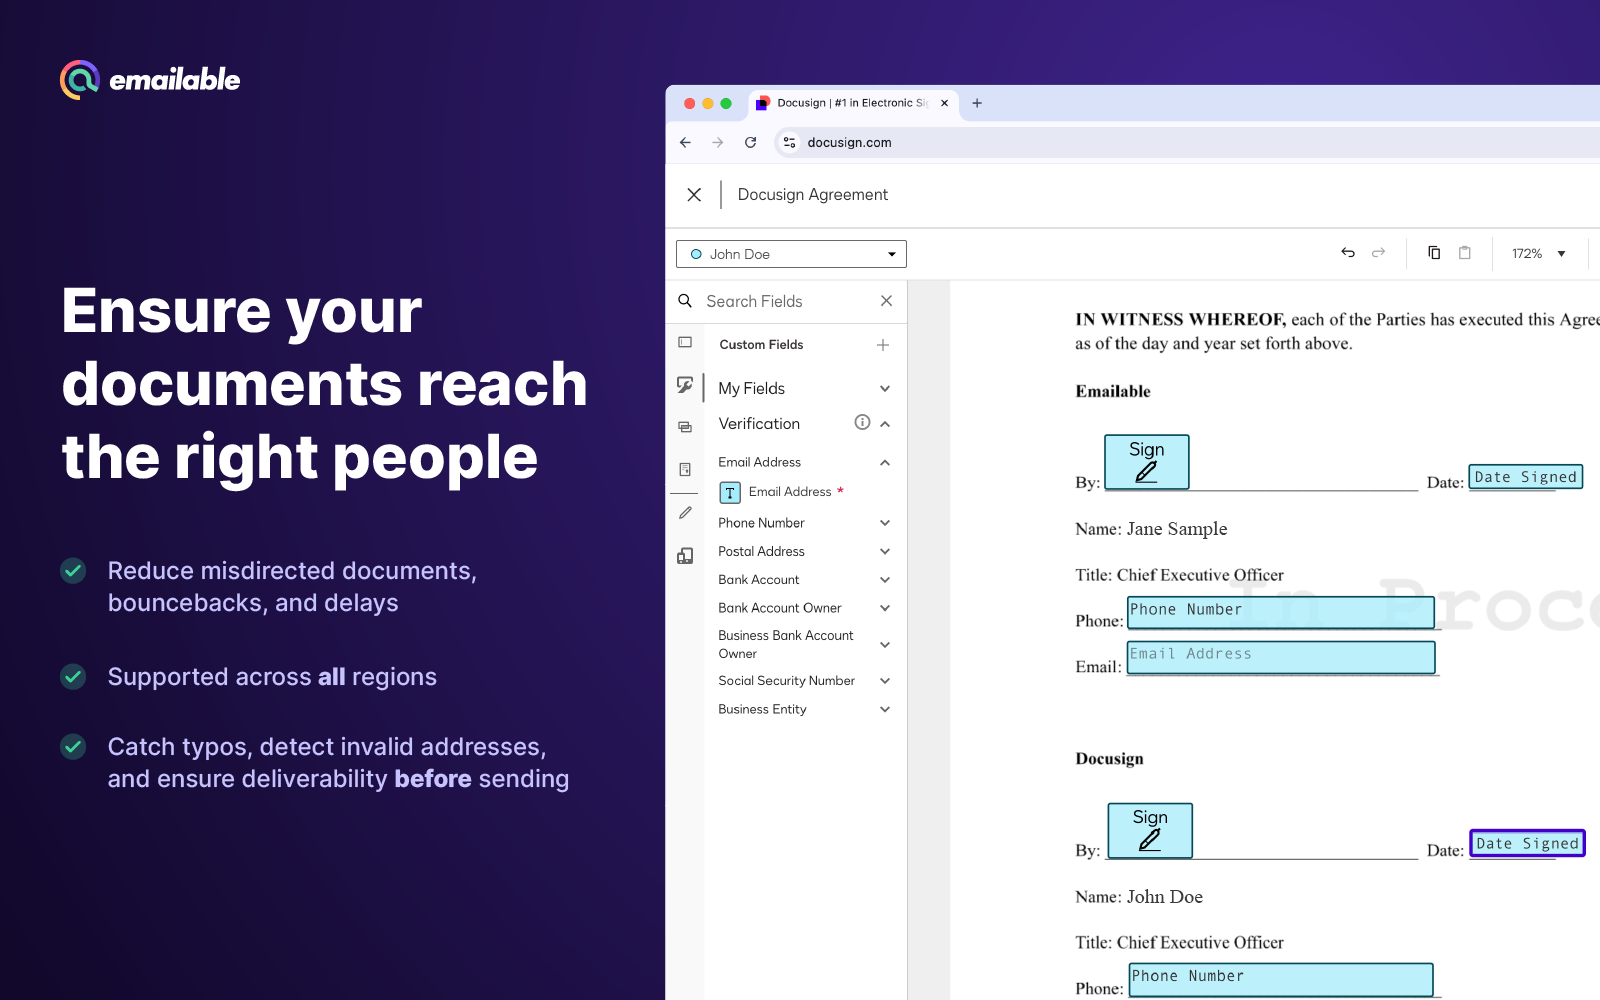This screenshot has width=1600, height=1000.
Task: Select John Doe's Date Signed field
Action: (1526, 843)
